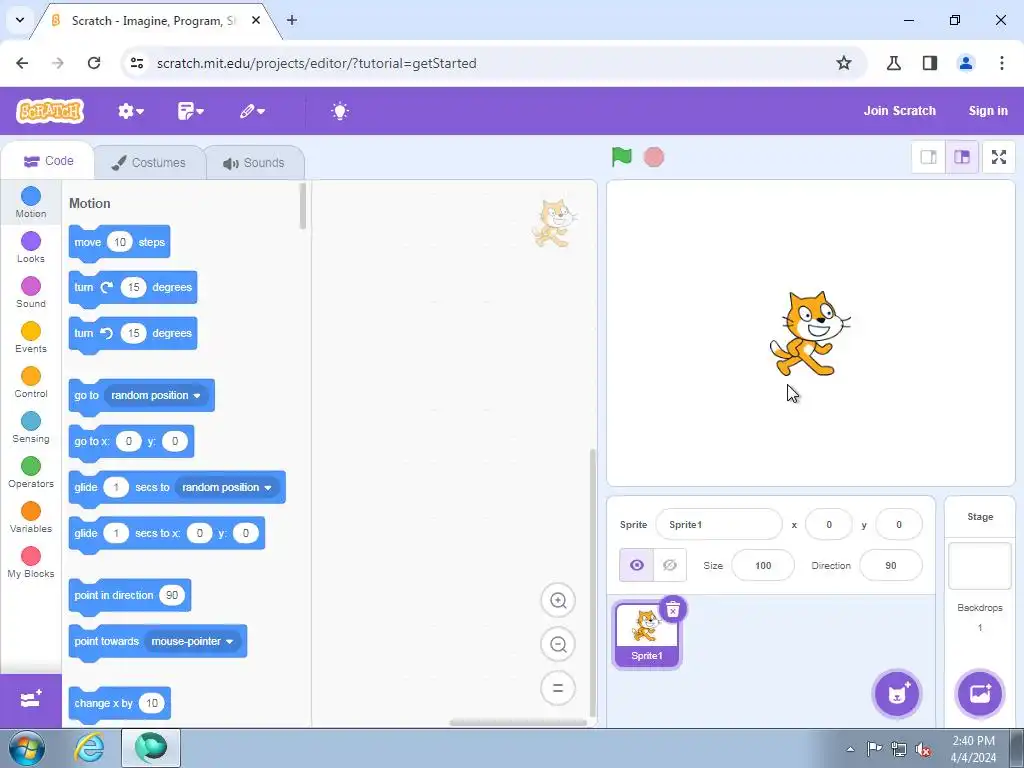This screenshot has height=768, width=1024.
Task: Zoom in the code workspace
Action: pyautogui.click(x=558, y=600)
